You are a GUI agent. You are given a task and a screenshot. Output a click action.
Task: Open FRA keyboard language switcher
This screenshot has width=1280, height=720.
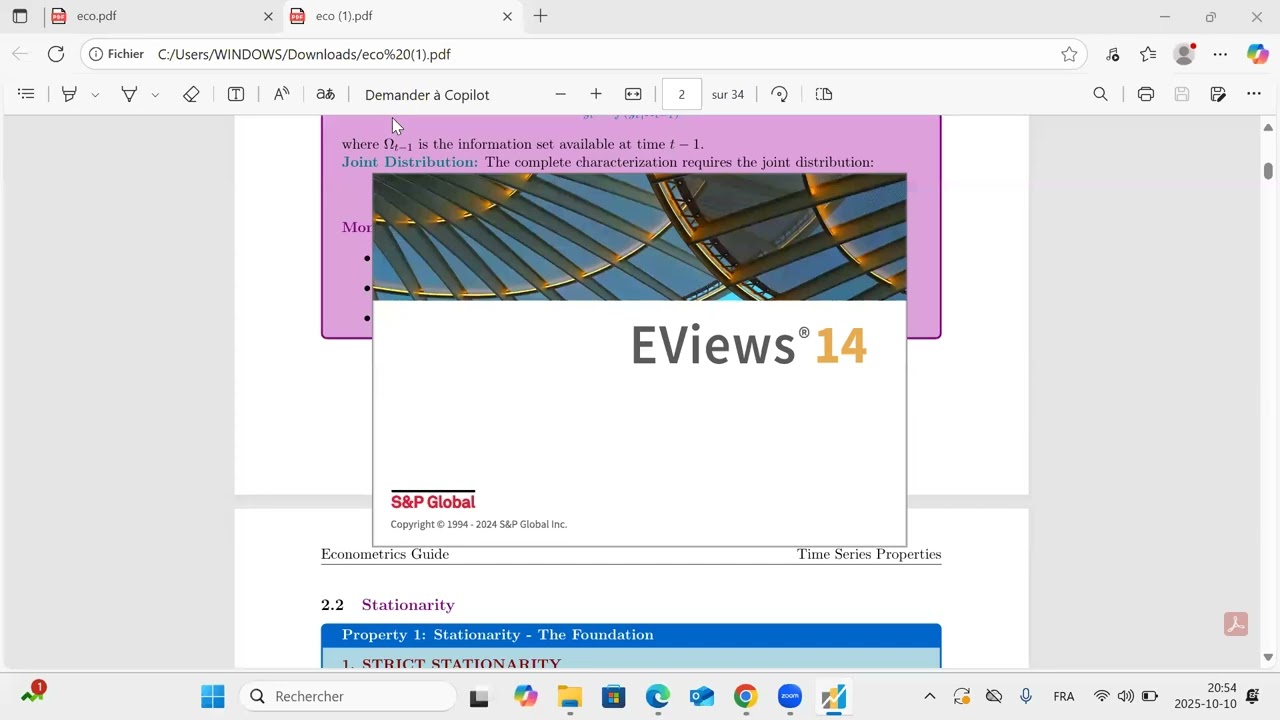[x=1064, y=696]
